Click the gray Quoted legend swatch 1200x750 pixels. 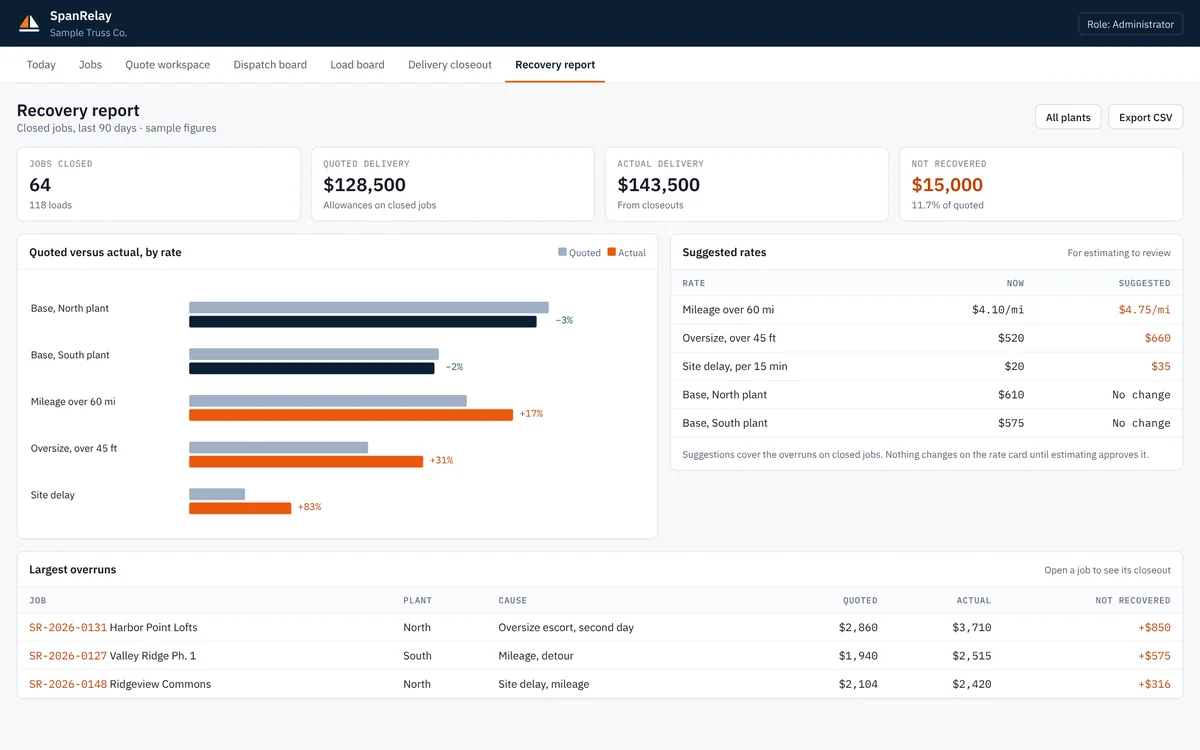pyautogui.click(x=563, y=252)
